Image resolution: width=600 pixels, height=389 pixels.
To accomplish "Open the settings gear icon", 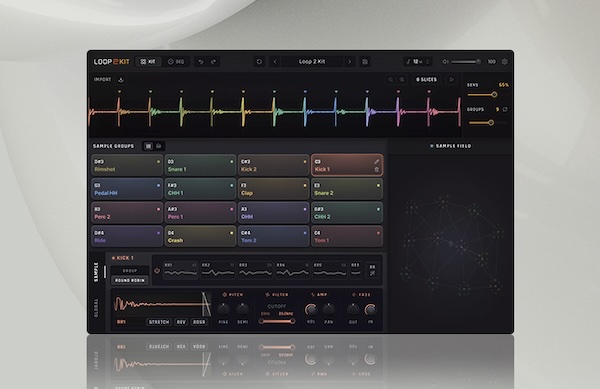I will tap(505, 62).
